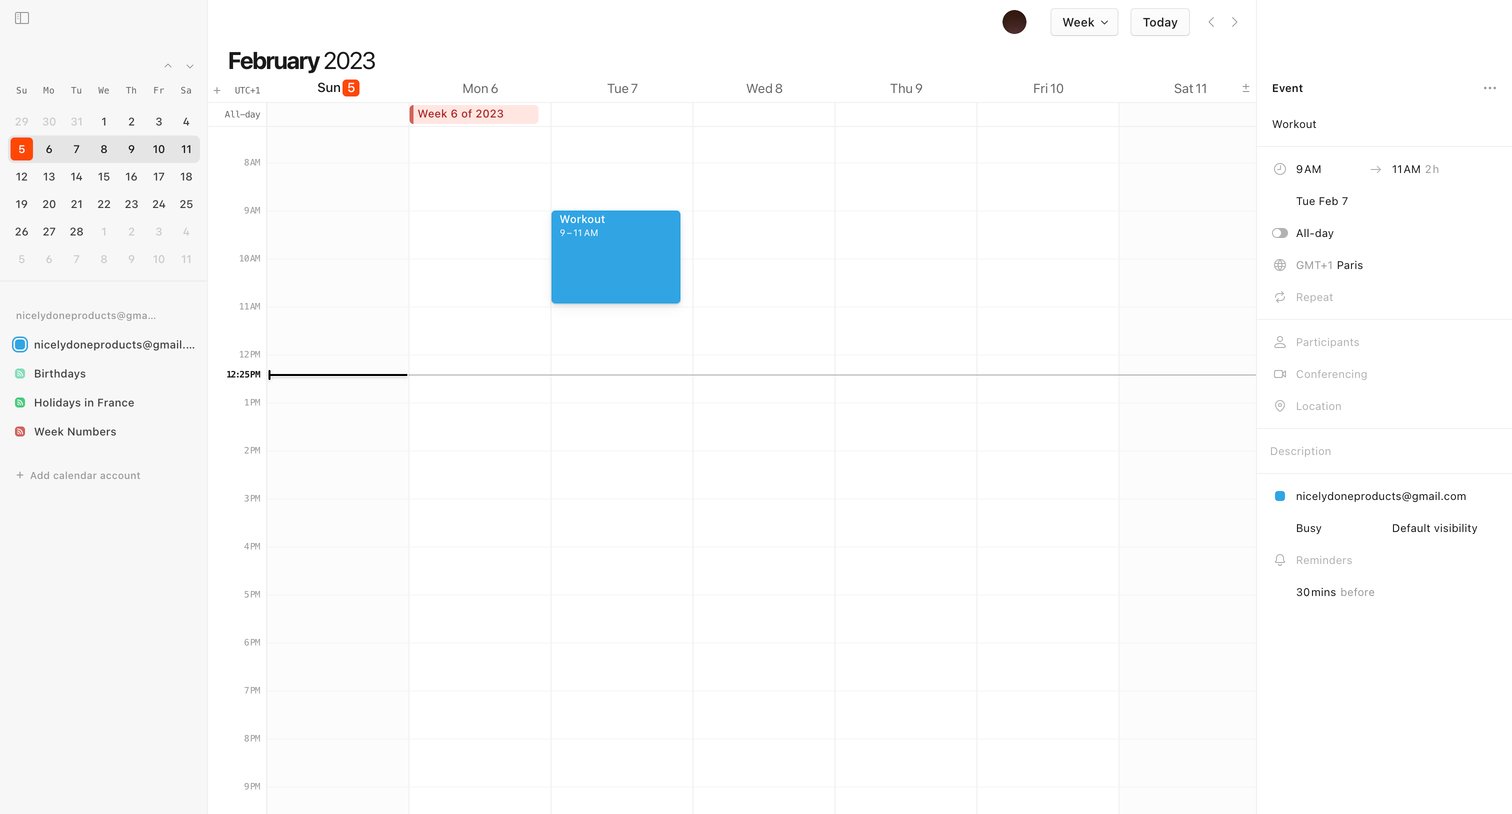Viewport: 1512px width, 814px height.
Task: Select February 28 in mini calendar
Action: pyautogui.click(x=76, y=231)
